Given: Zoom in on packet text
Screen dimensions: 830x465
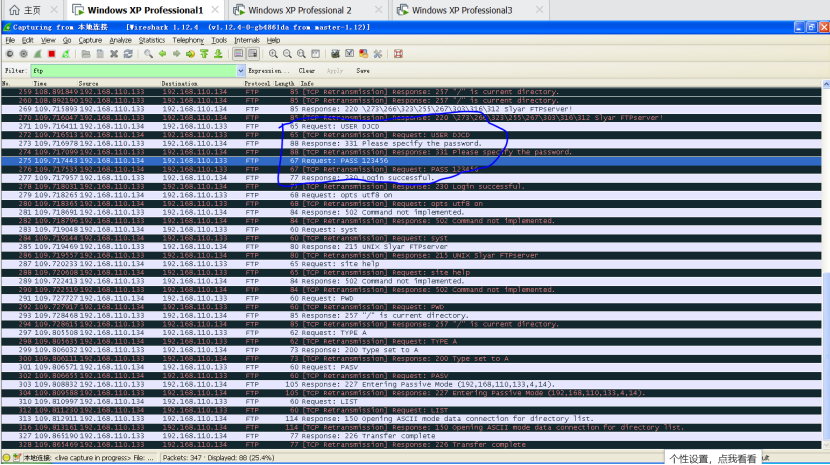Looking at the screenshot, I should [273, 54].
